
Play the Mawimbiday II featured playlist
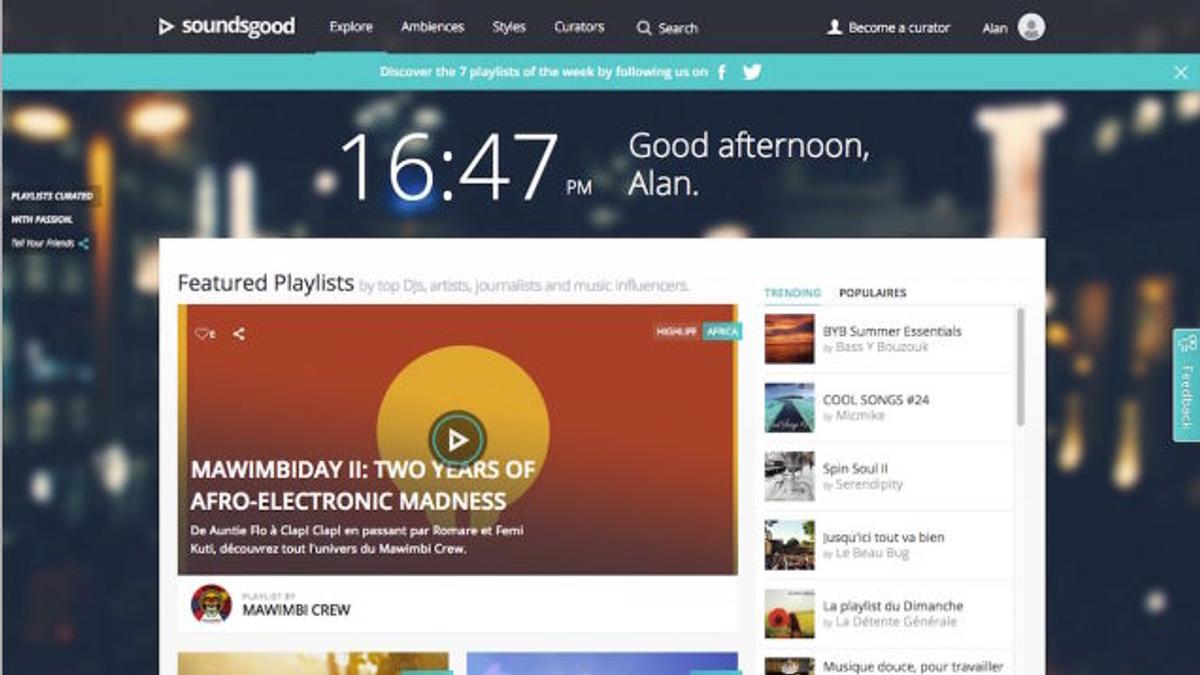(457, 439)
